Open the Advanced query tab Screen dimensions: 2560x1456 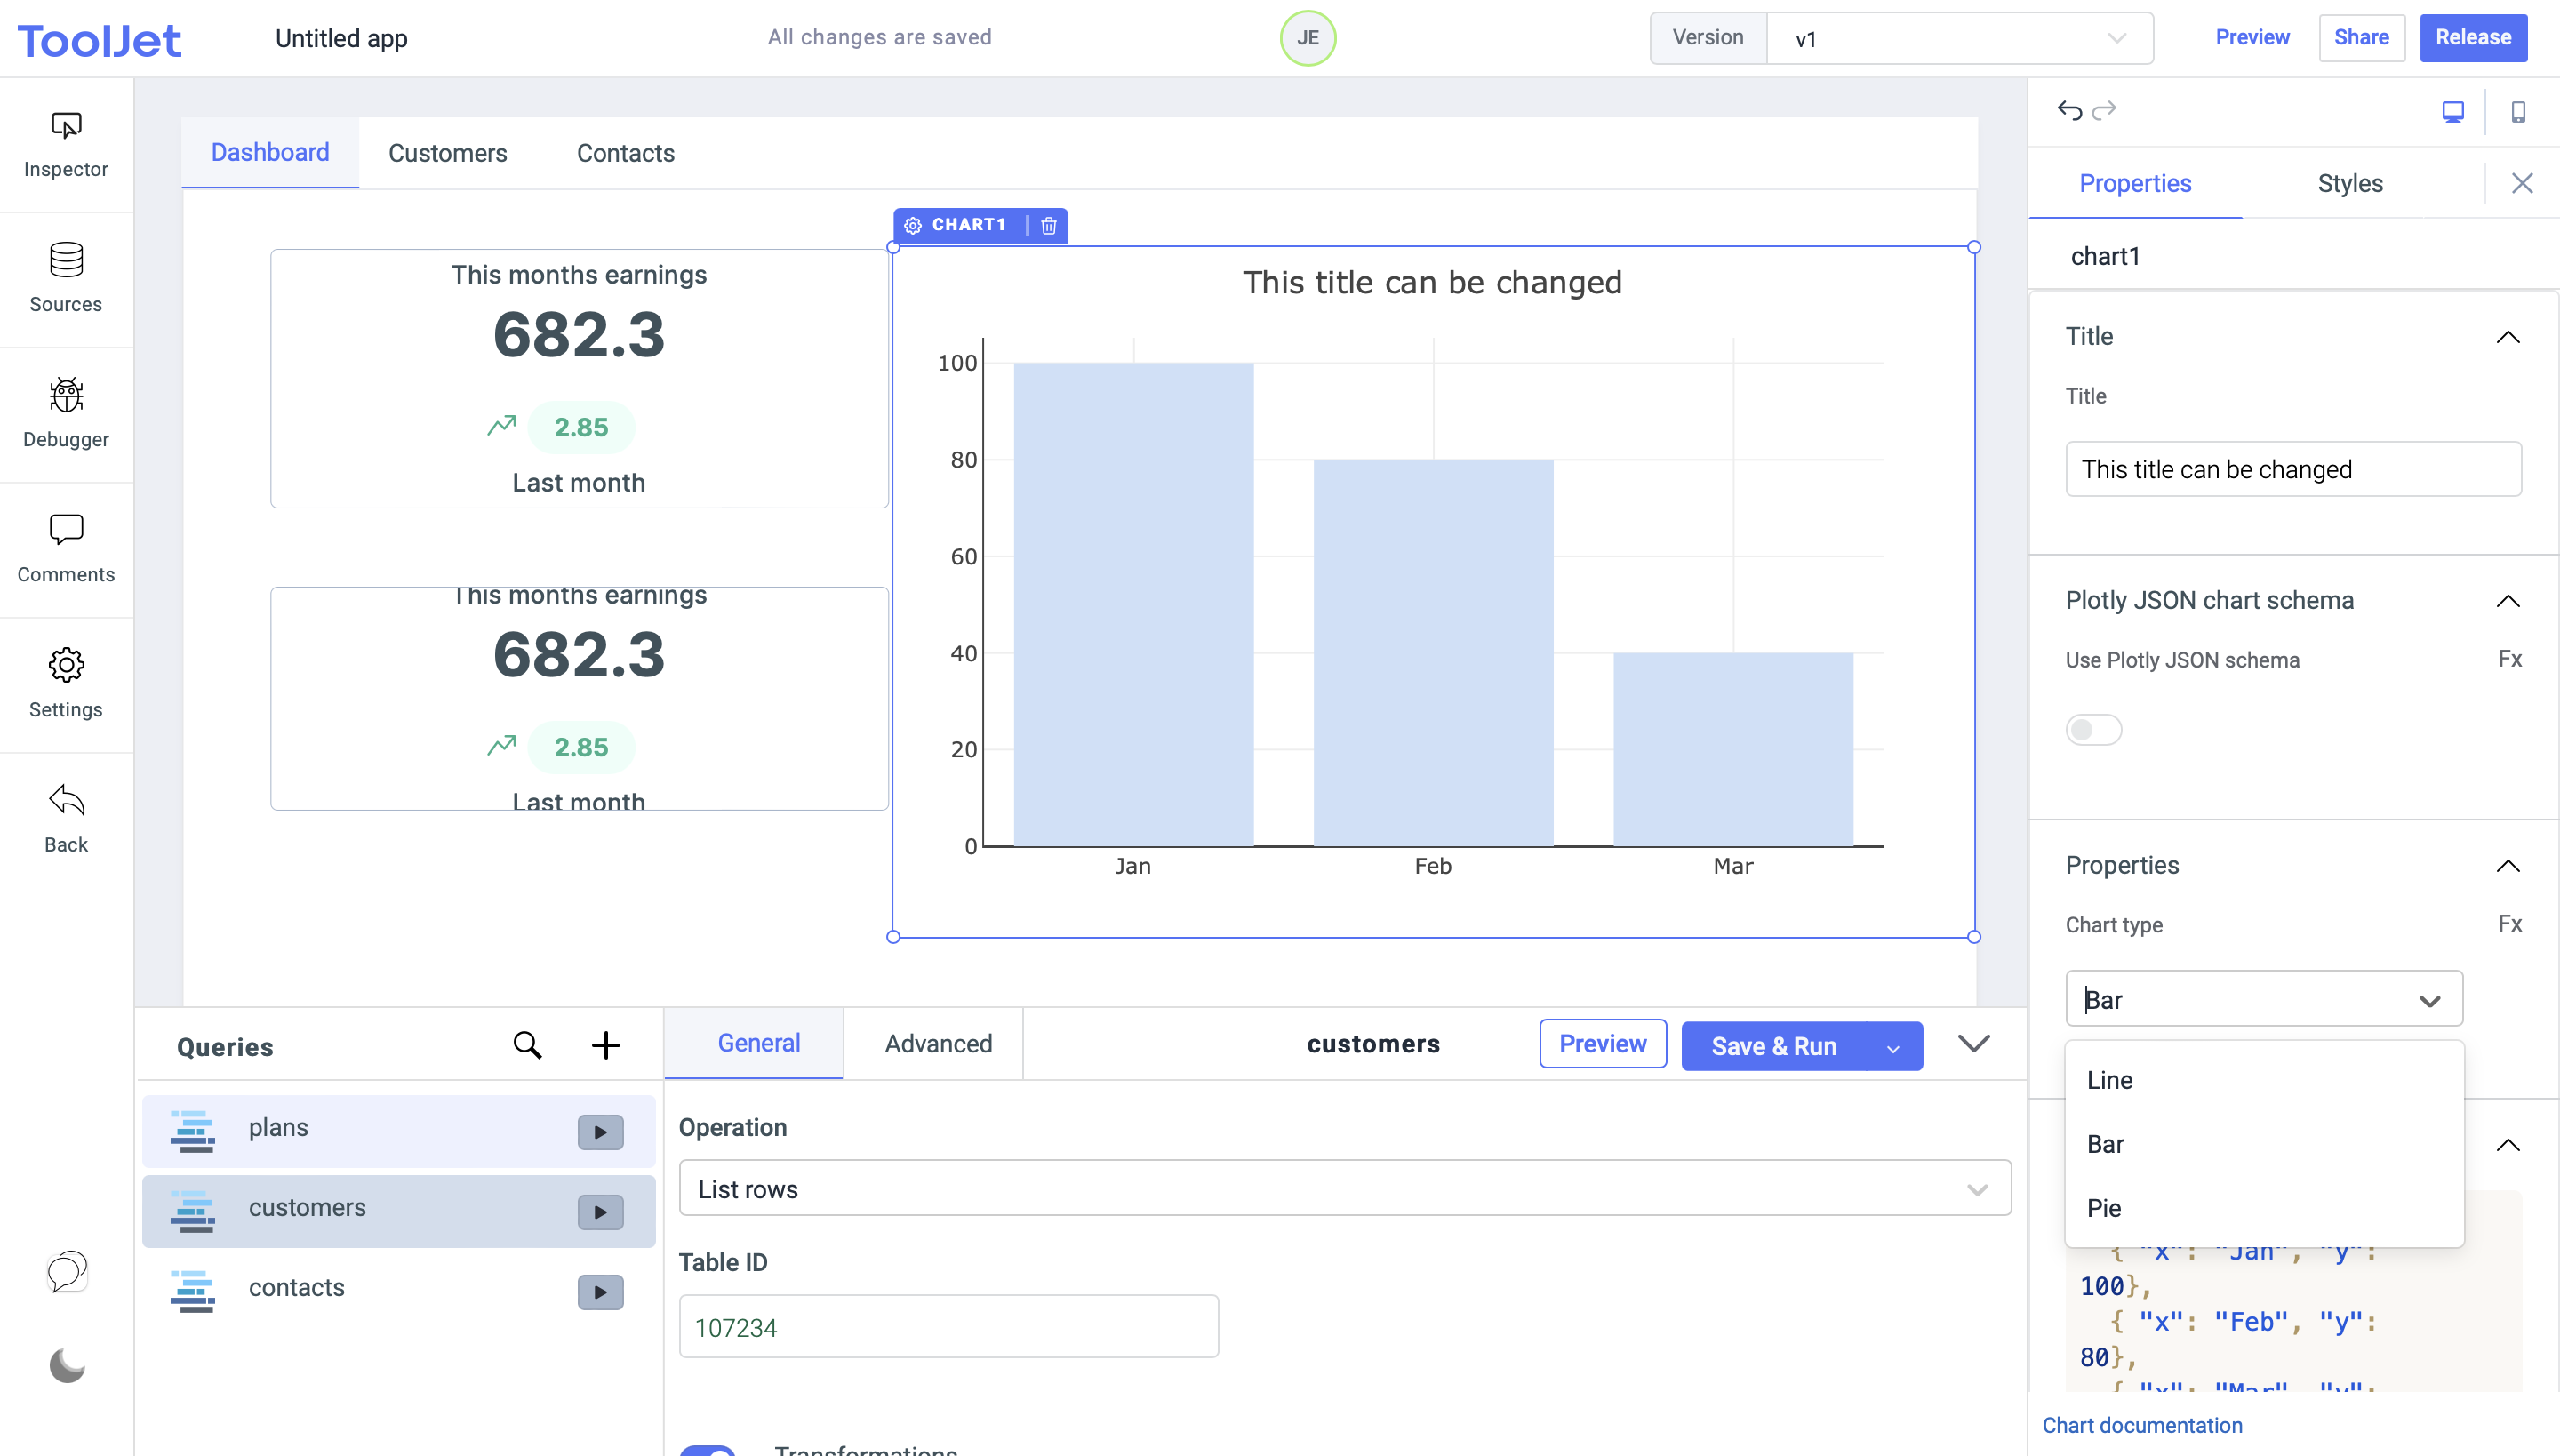coord(937,1043)
